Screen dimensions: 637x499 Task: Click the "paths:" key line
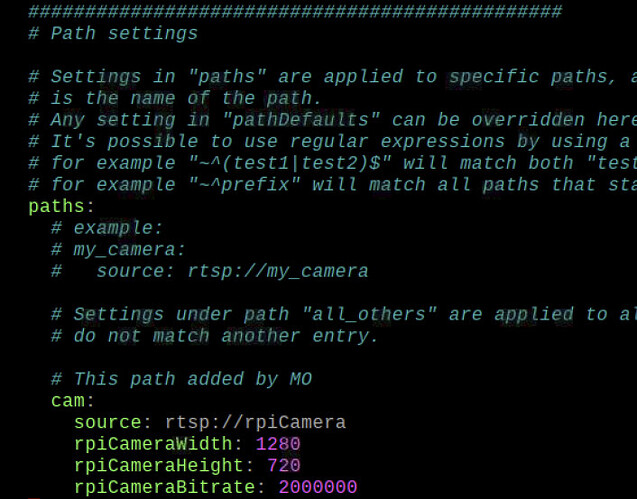(61, 207)
